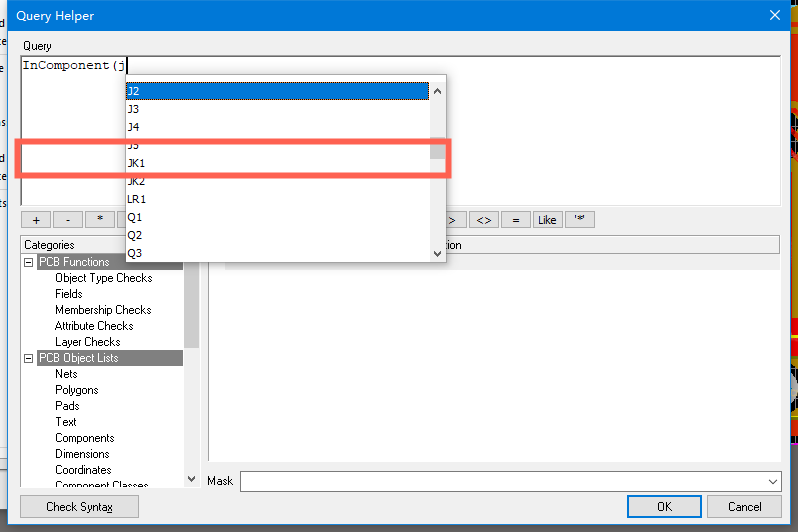The image size is (798, 532).
Task: Select JK1 from the autocomplete list
Action: tap(136, 163)
